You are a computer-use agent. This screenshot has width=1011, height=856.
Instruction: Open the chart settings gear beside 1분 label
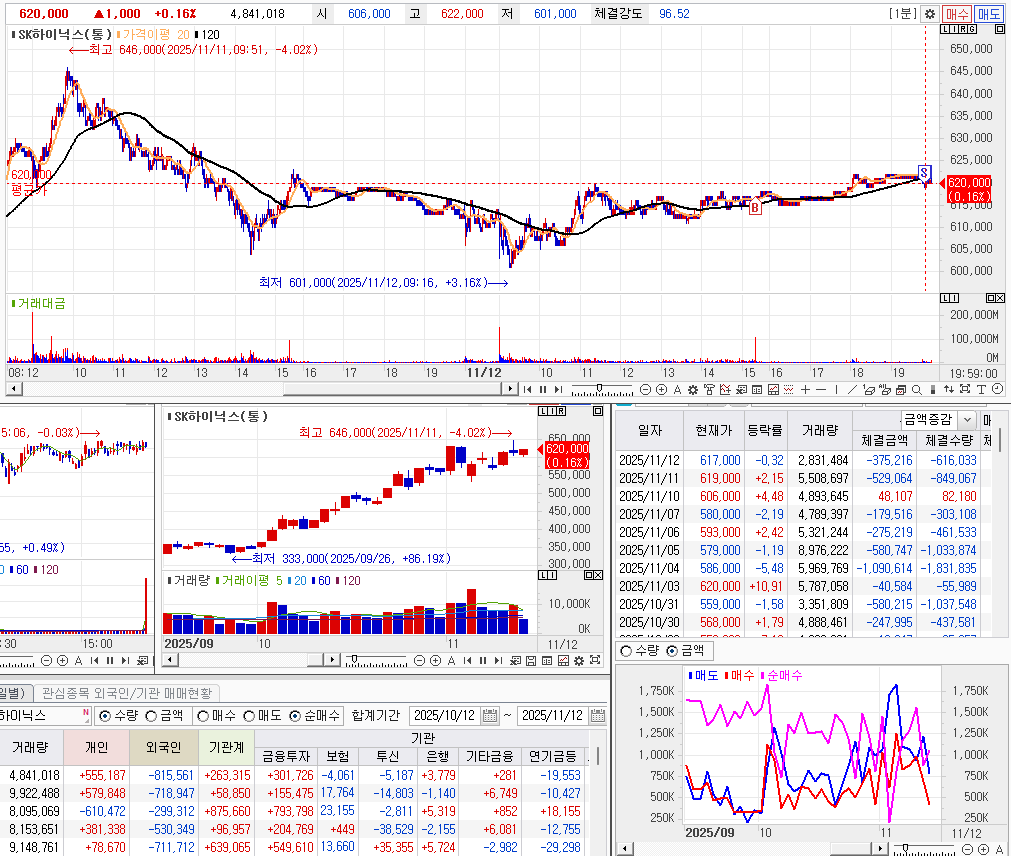coord(930,14)
